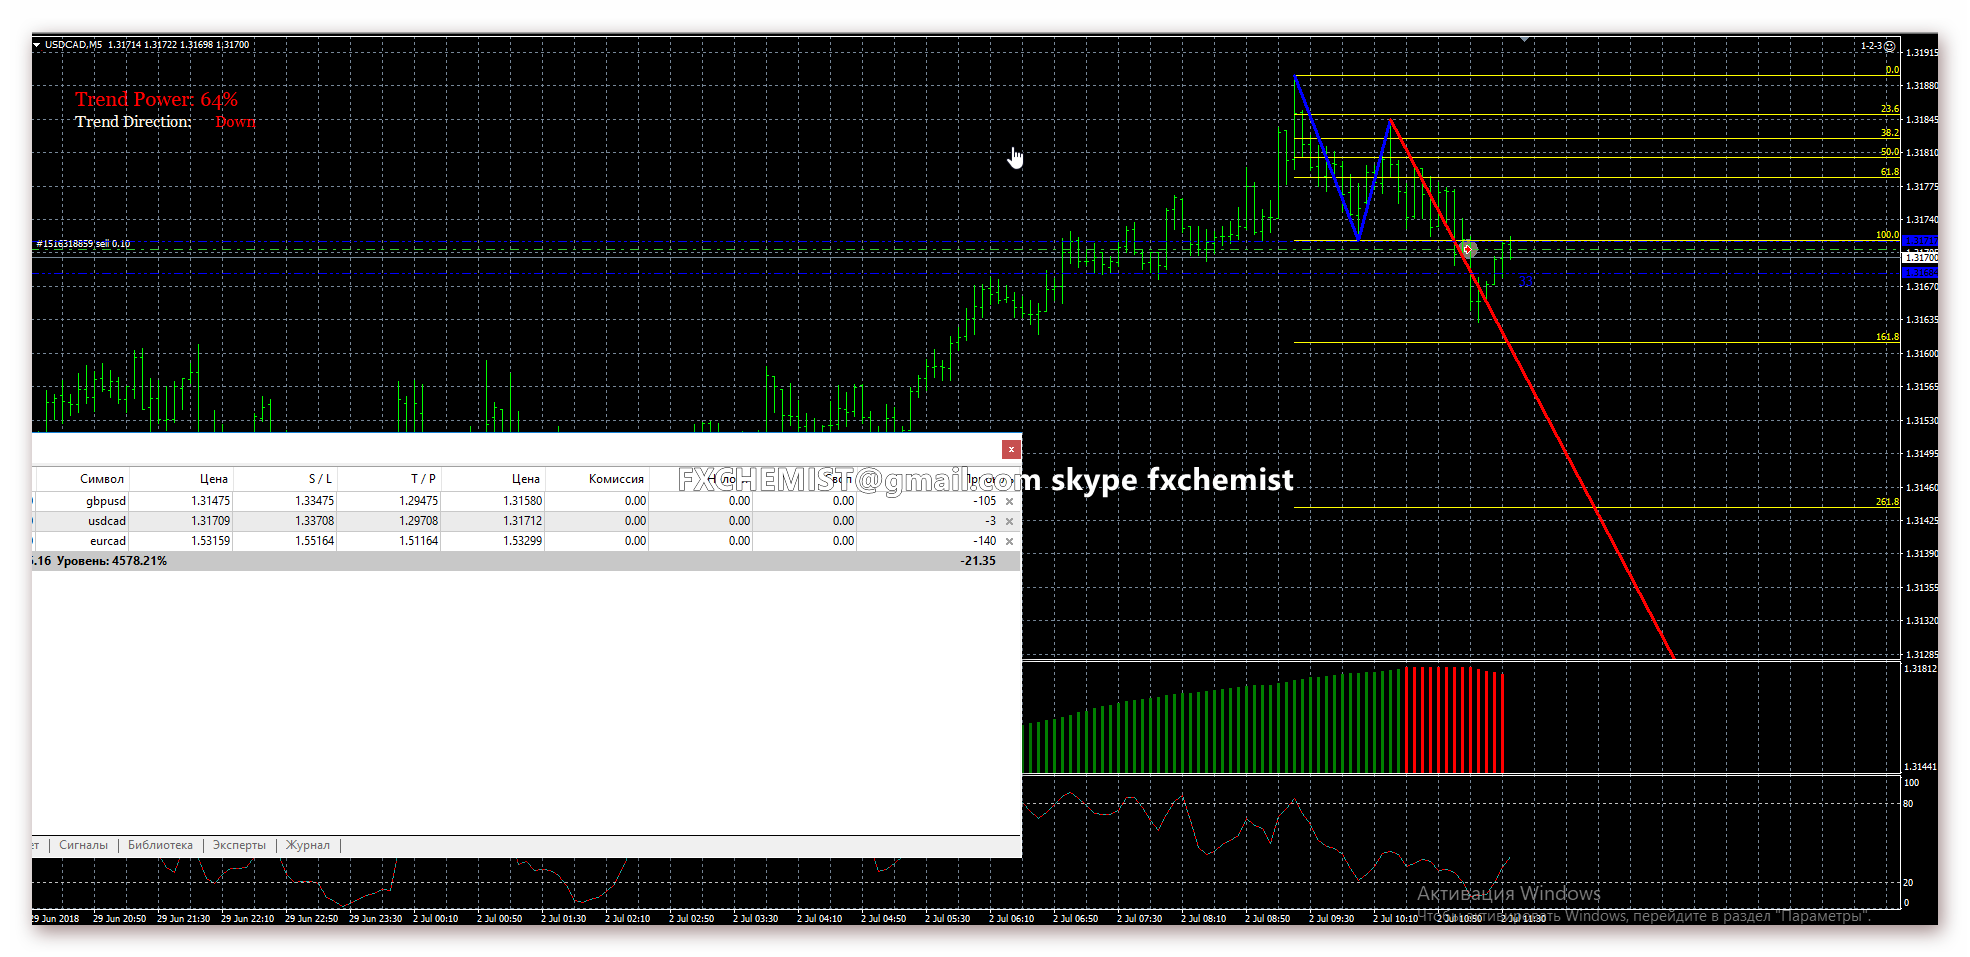The height and width of the screenshot is (957, 1970).
Task: Close the gbpusd order with its x icon
Action: [1009, 502]
